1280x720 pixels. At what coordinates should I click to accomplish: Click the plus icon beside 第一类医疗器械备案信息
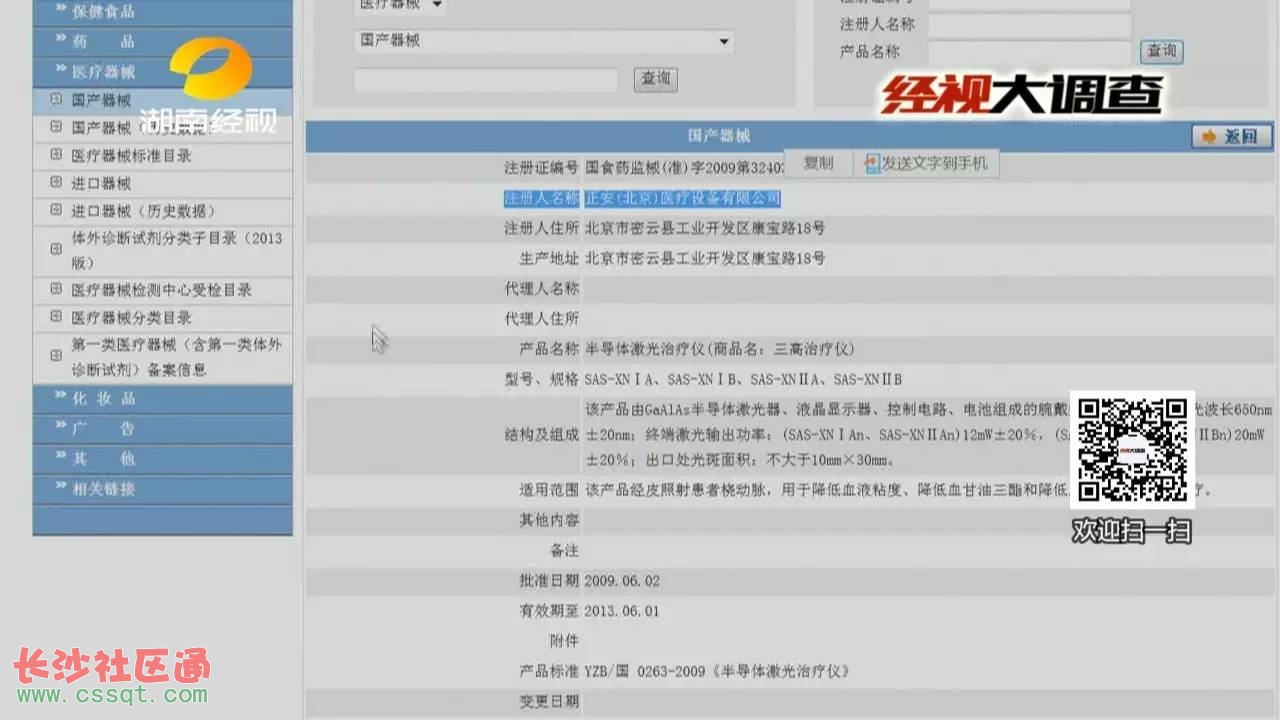(x=55, y=356)
